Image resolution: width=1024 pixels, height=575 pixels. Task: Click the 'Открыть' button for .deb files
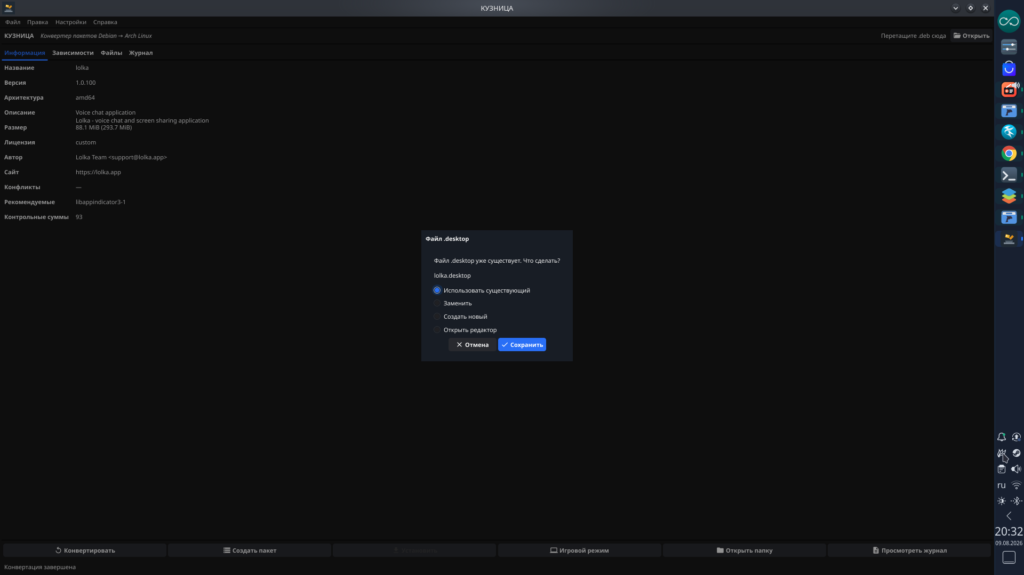point(971,36)
